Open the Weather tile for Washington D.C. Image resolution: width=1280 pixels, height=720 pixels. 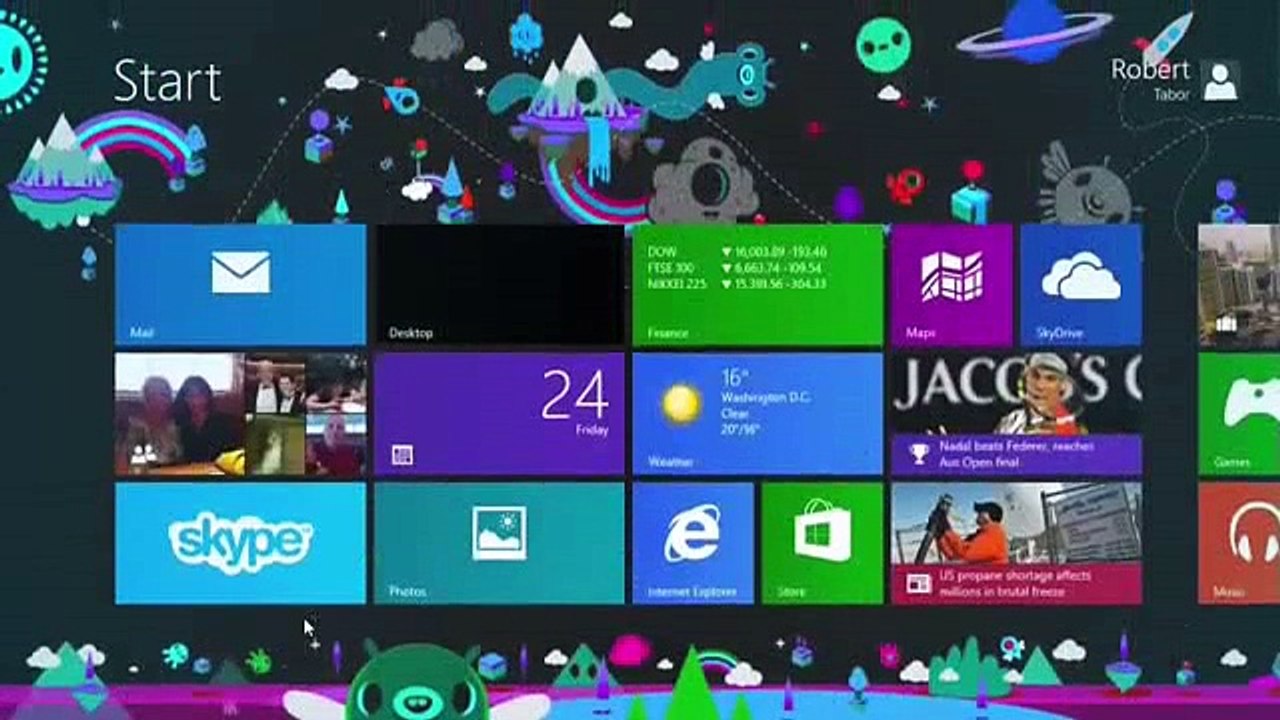(x=757, y=414)
